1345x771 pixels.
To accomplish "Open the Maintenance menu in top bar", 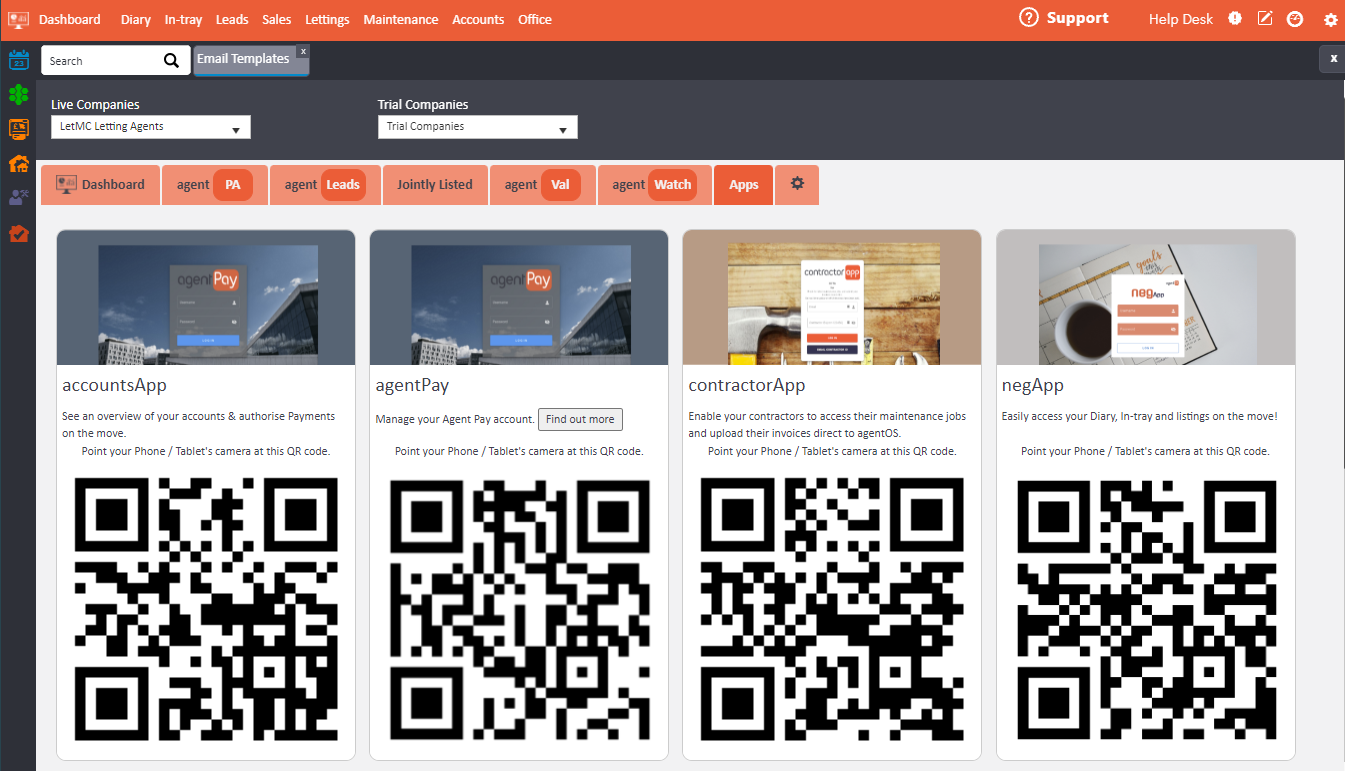I will (x=400, y=19).
